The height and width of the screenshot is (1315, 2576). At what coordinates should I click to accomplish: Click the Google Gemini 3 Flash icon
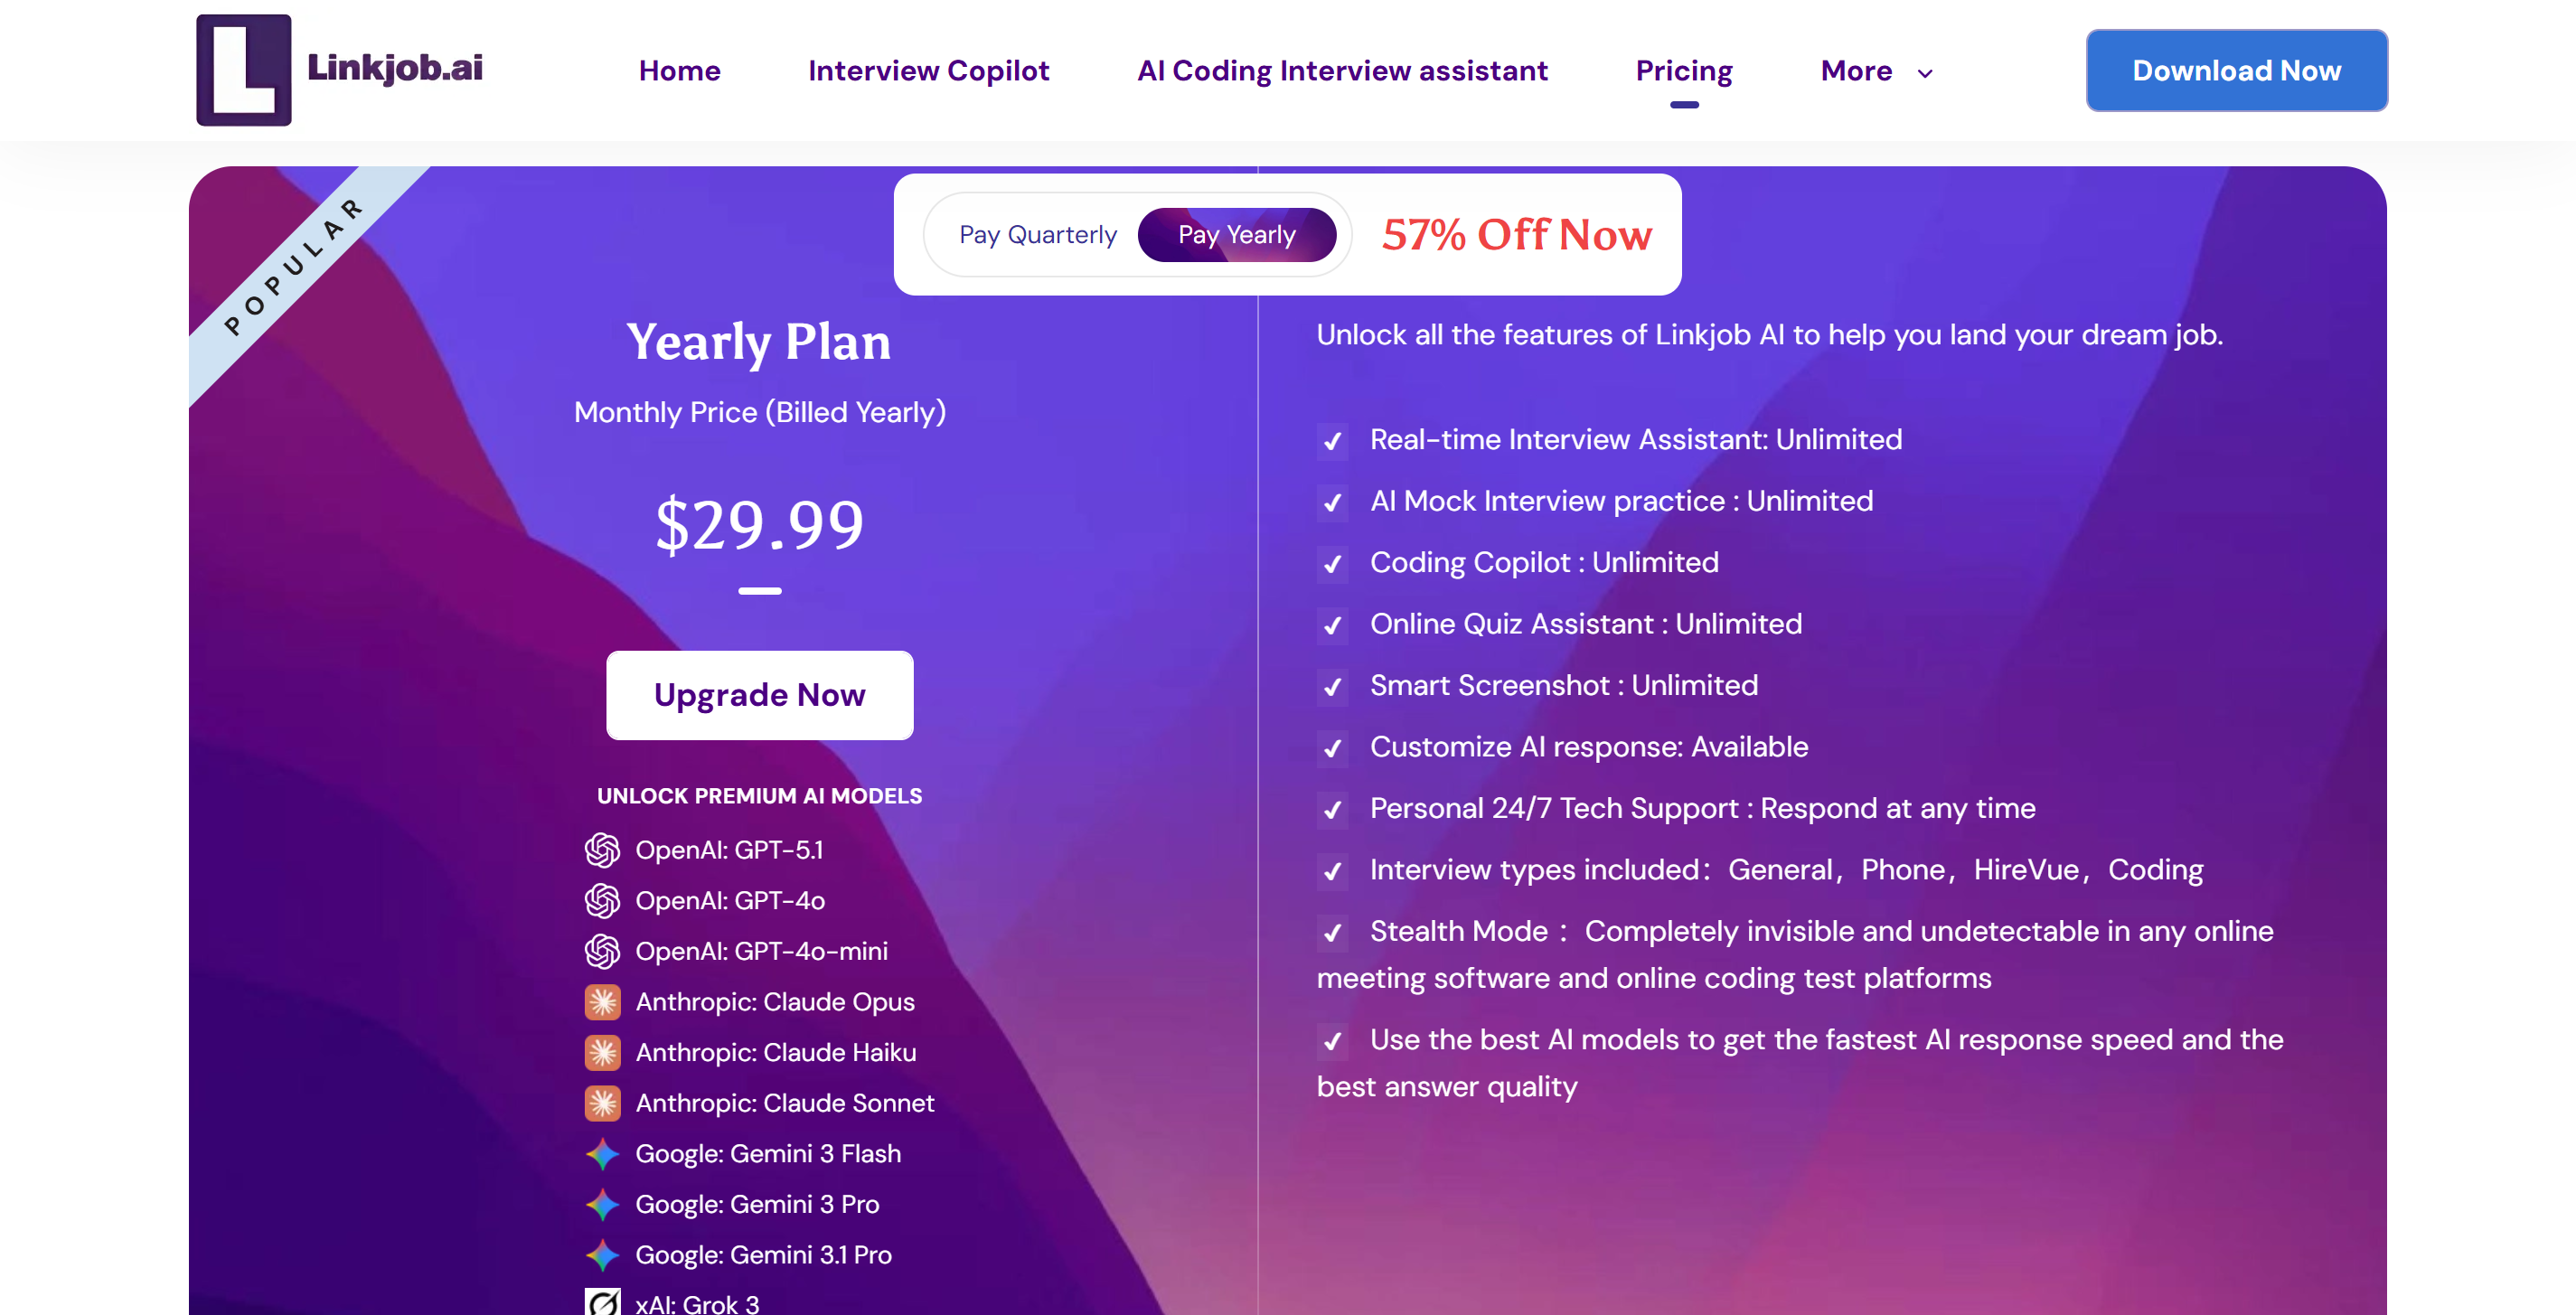pos(602,1154)
